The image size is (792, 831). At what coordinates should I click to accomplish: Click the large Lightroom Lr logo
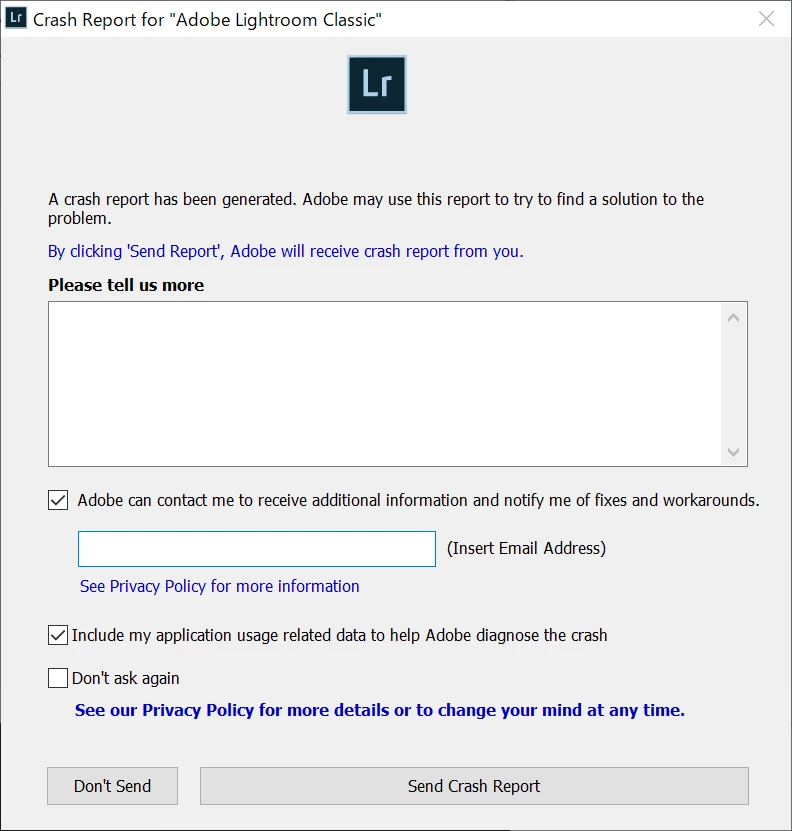(x=377, y=85)
